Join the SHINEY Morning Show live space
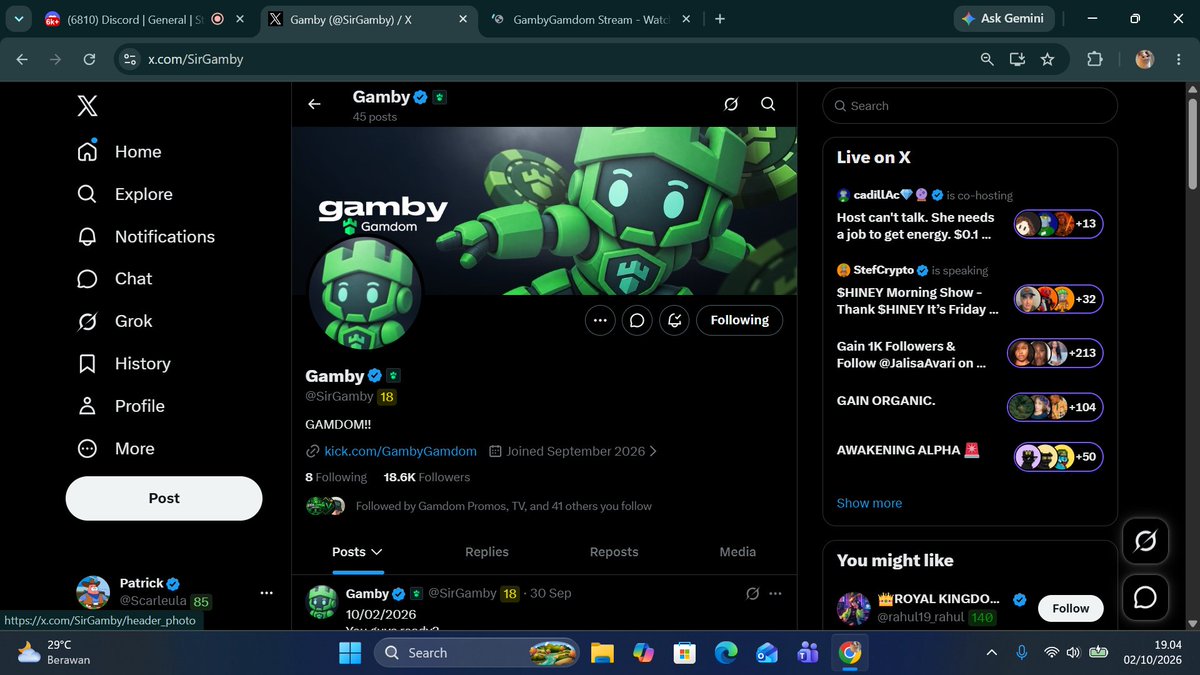This screenshot has height=675, width=1200. click(970, 292)
